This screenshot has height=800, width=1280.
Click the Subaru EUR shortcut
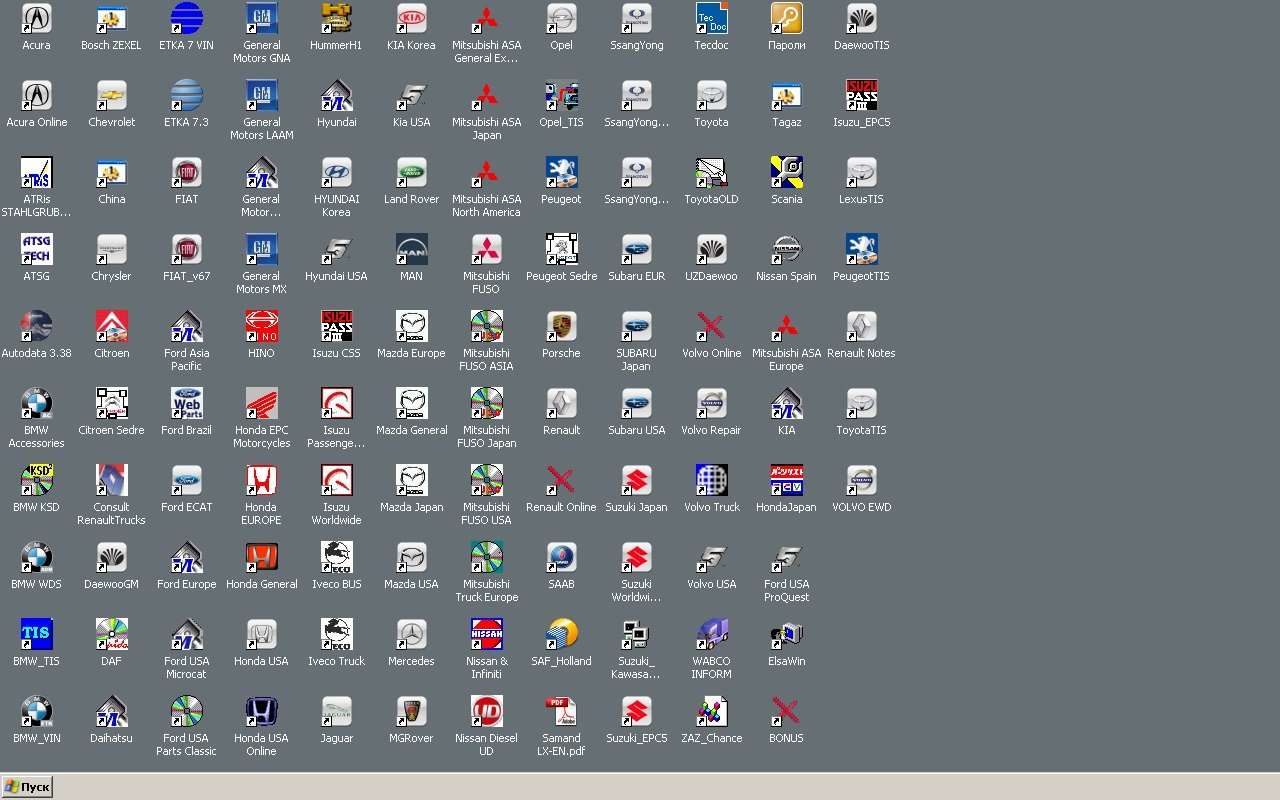[636, 249]
